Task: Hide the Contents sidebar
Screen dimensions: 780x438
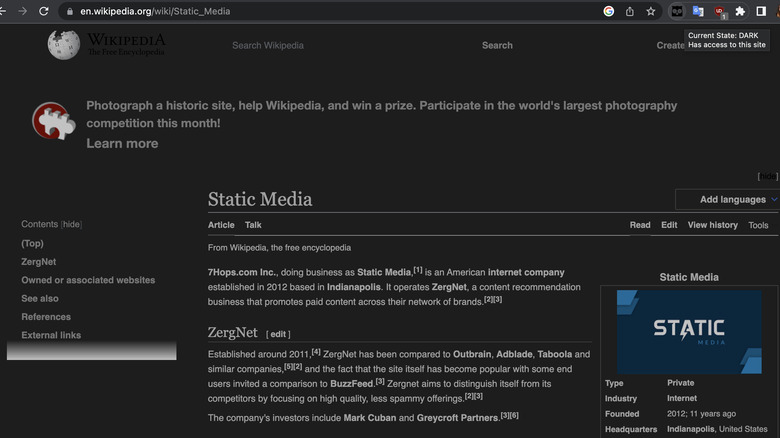Action: click(x=72, y=225)
